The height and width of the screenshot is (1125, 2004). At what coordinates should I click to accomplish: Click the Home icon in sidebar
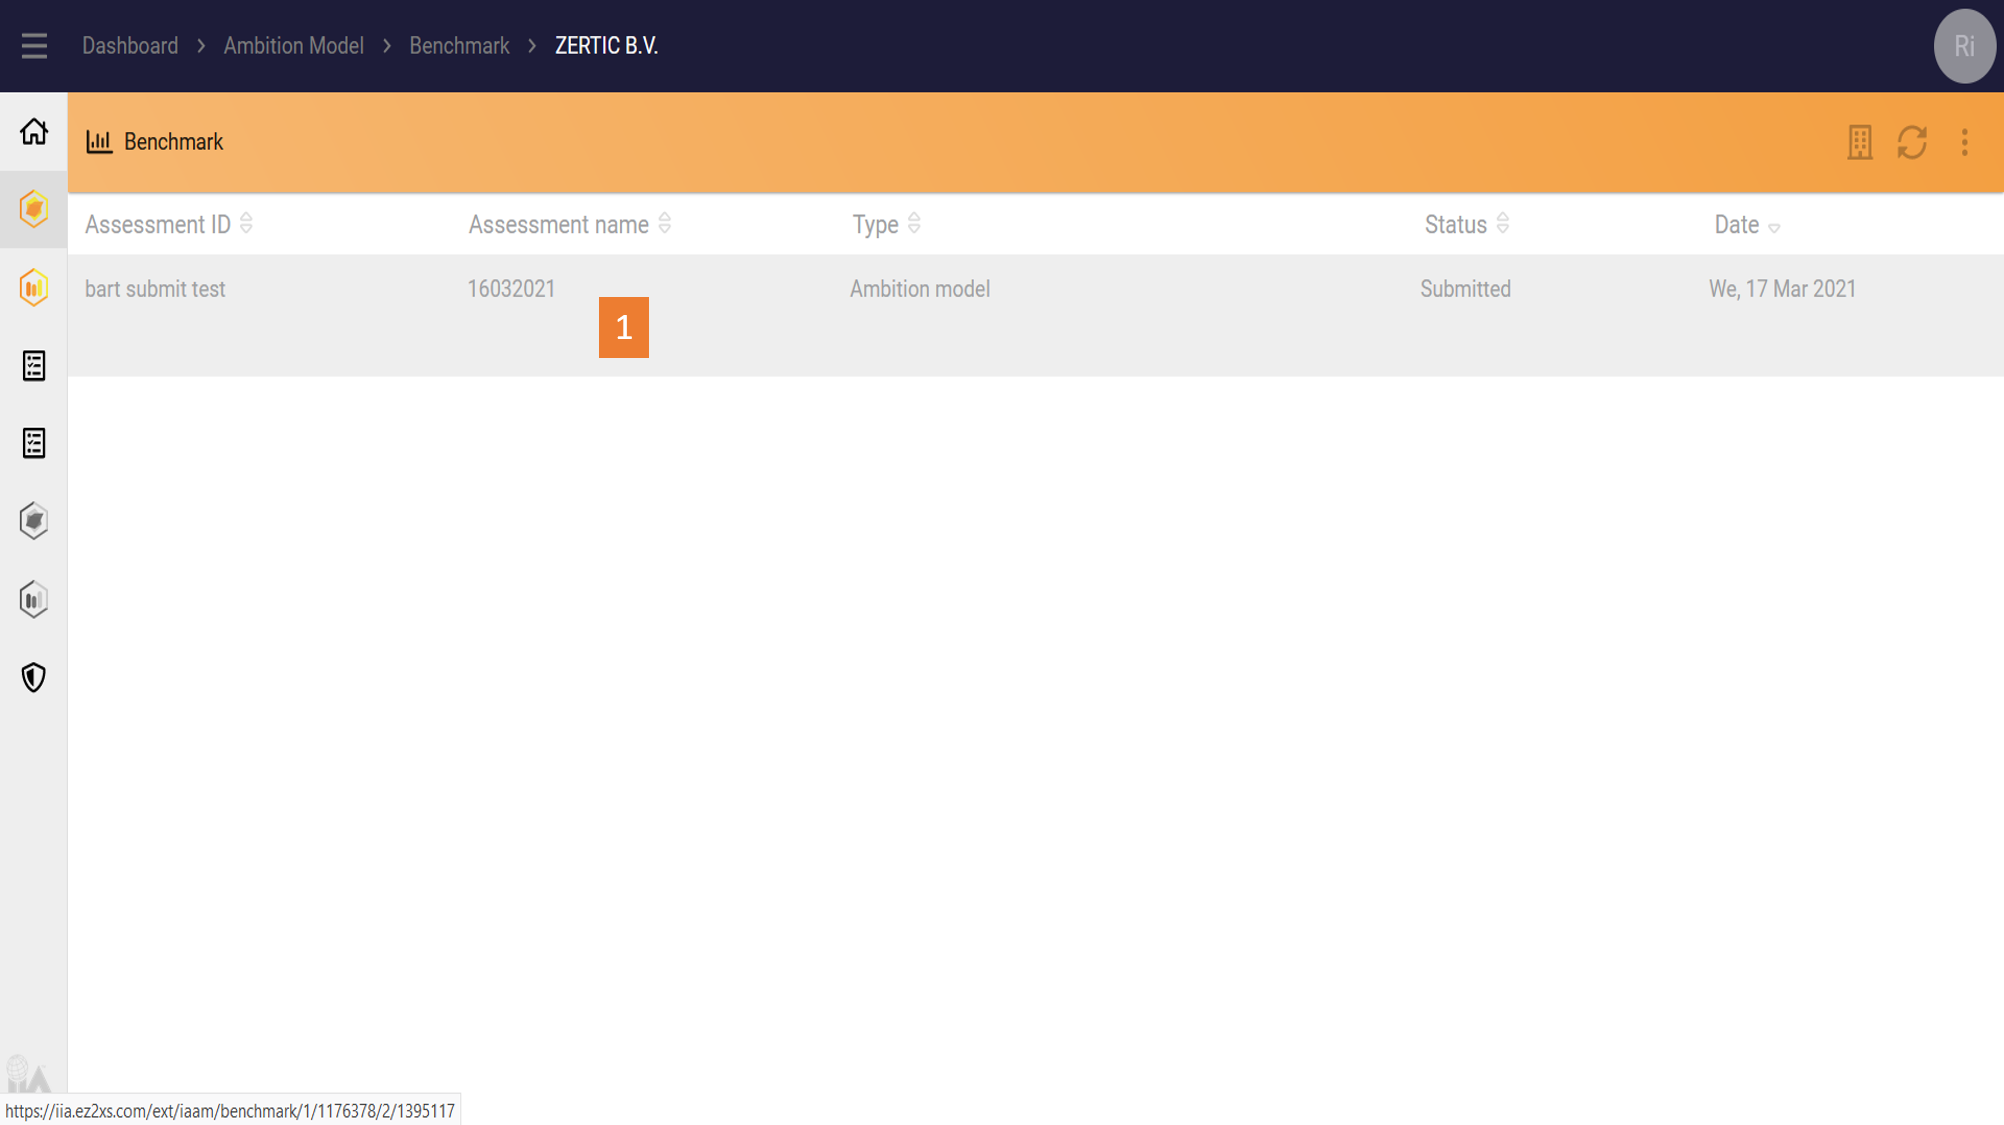click(34, 131)
